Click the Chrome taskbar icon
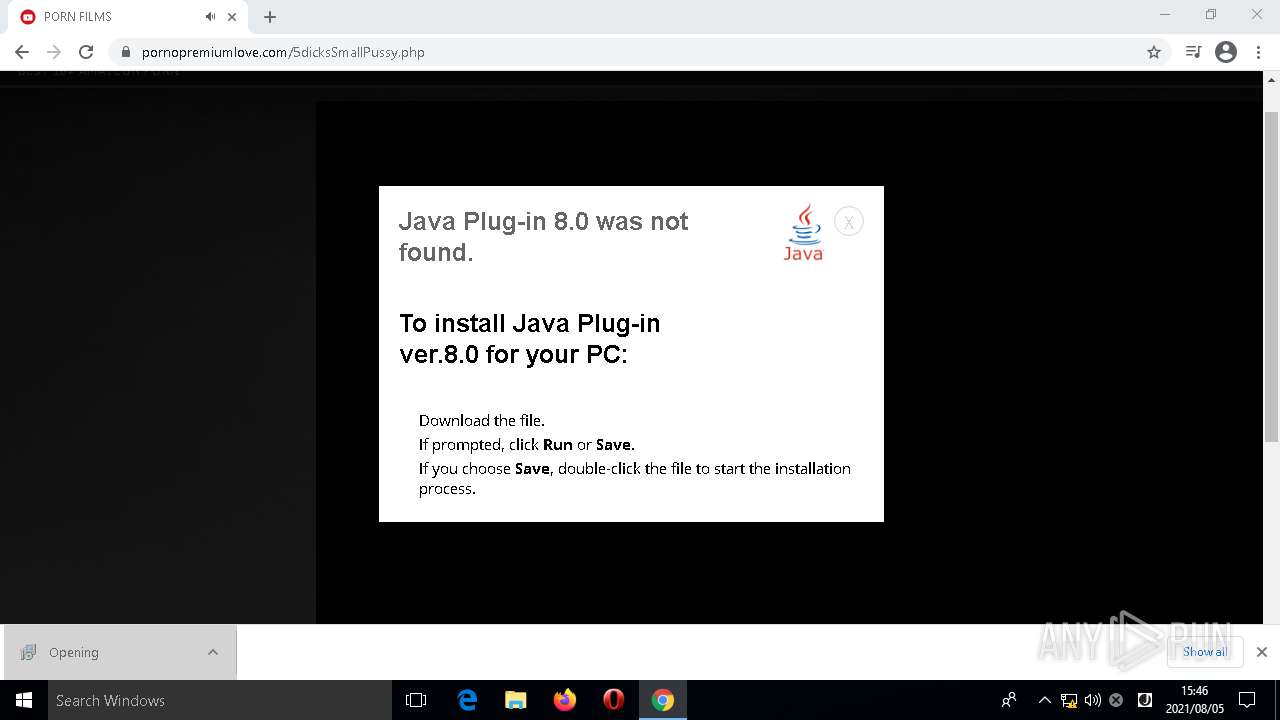Viewport: 1280px width, 720px height. (x=663, y=700)
